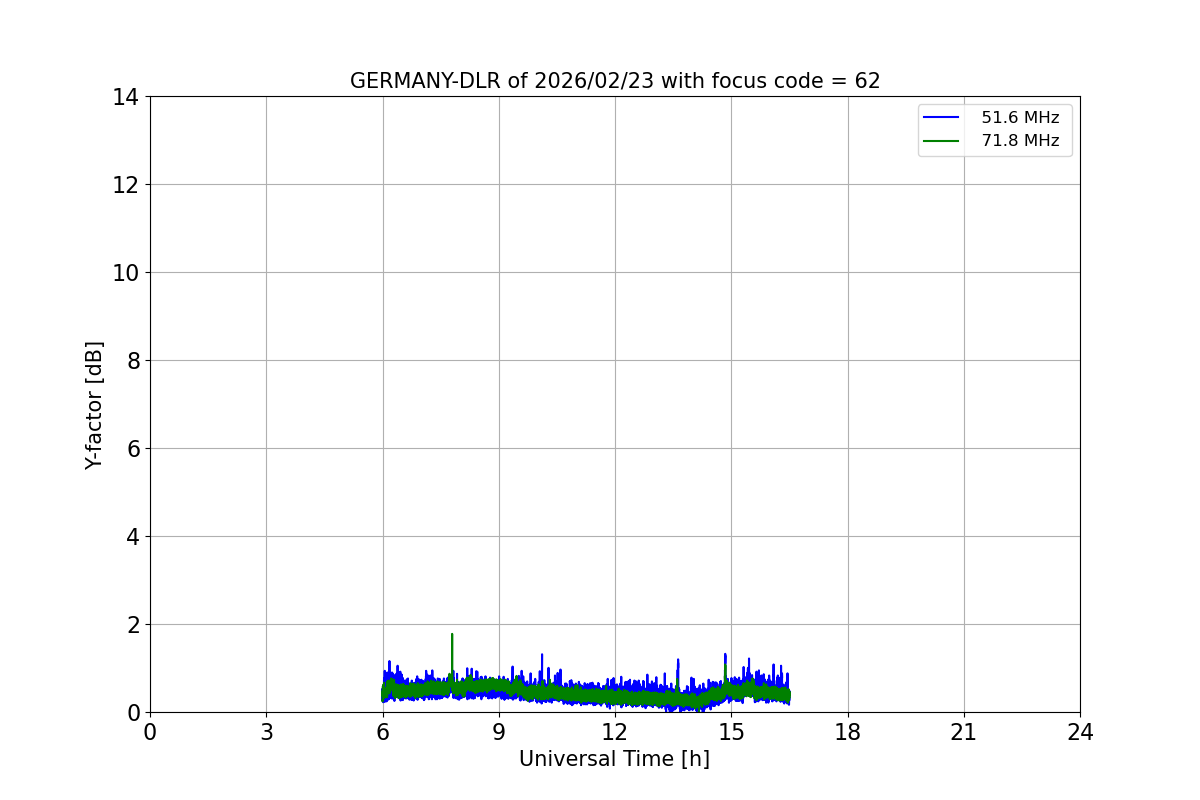Screen dimensions: 1200x800
Task: Click x-axis tick label 15
Action: [731, 732]
